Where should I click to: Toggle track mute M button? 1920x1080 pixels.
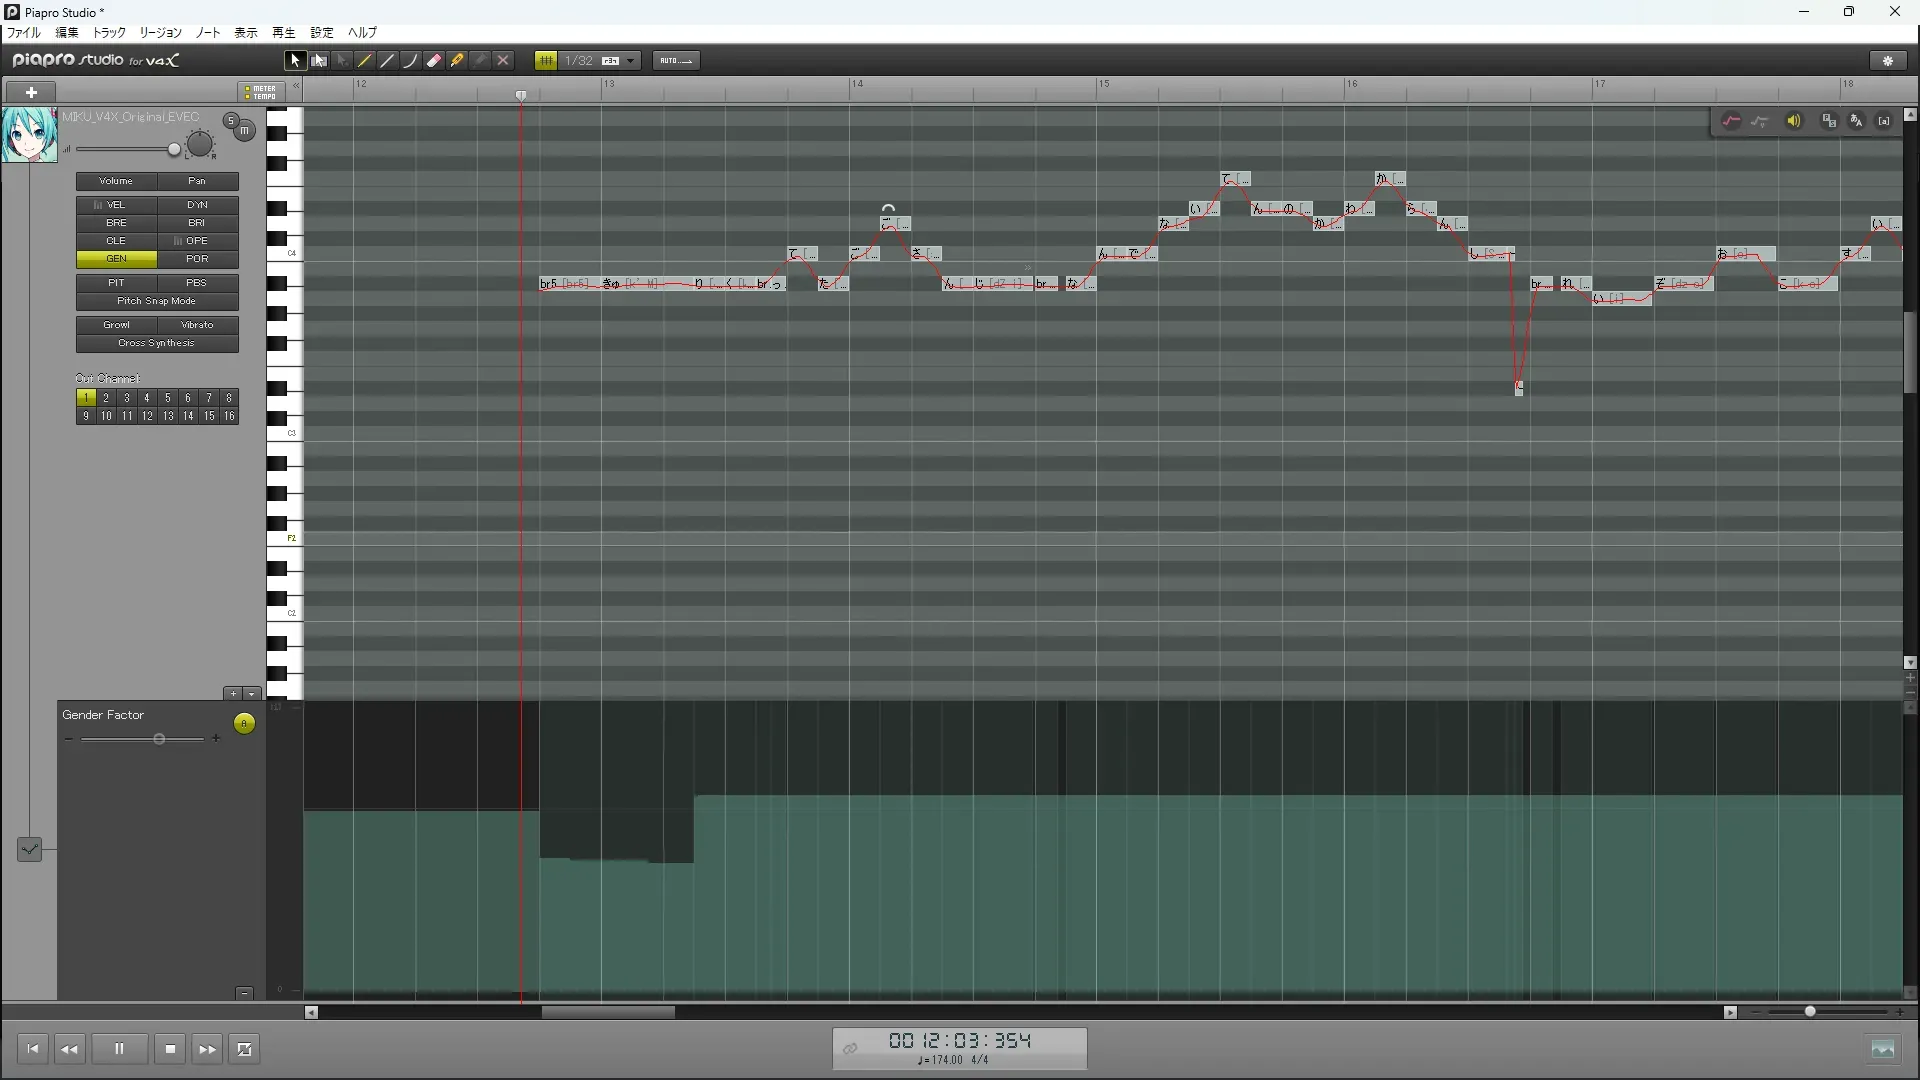244,131
